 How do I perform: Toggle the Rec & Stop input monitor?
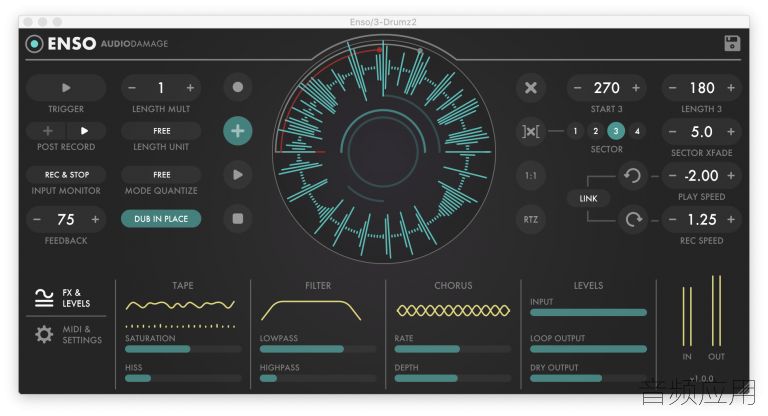67,174
